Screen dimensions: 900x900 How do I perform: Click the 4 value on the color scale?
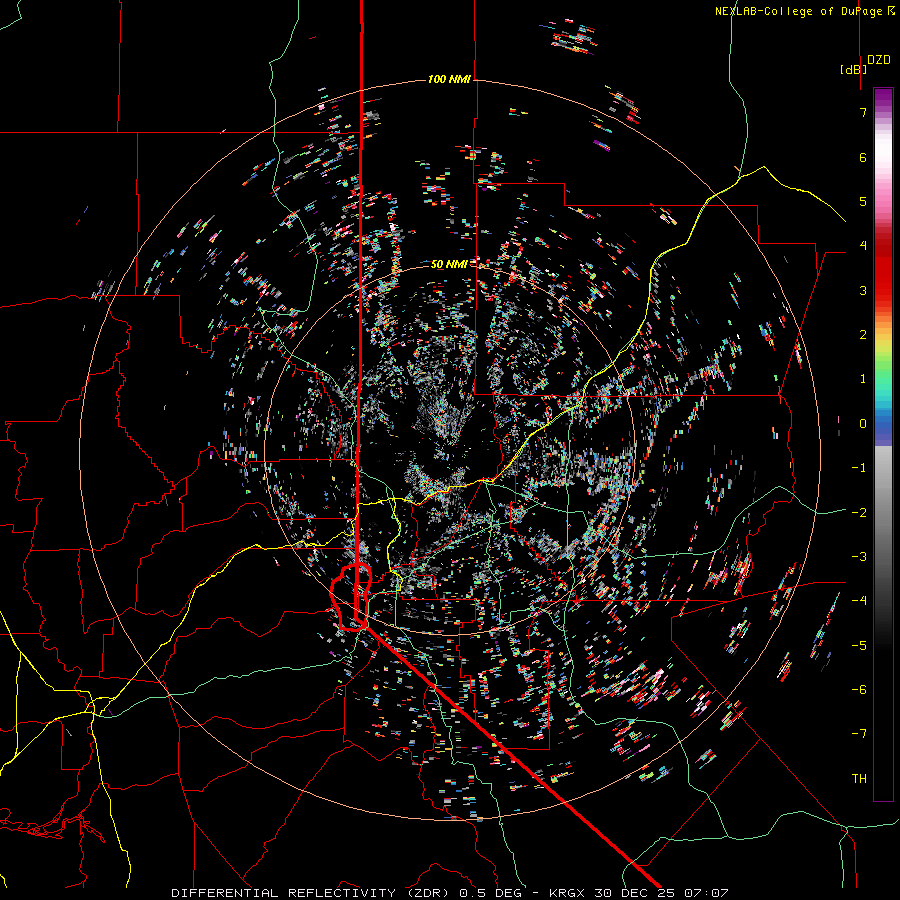click(x=863, y=246)
